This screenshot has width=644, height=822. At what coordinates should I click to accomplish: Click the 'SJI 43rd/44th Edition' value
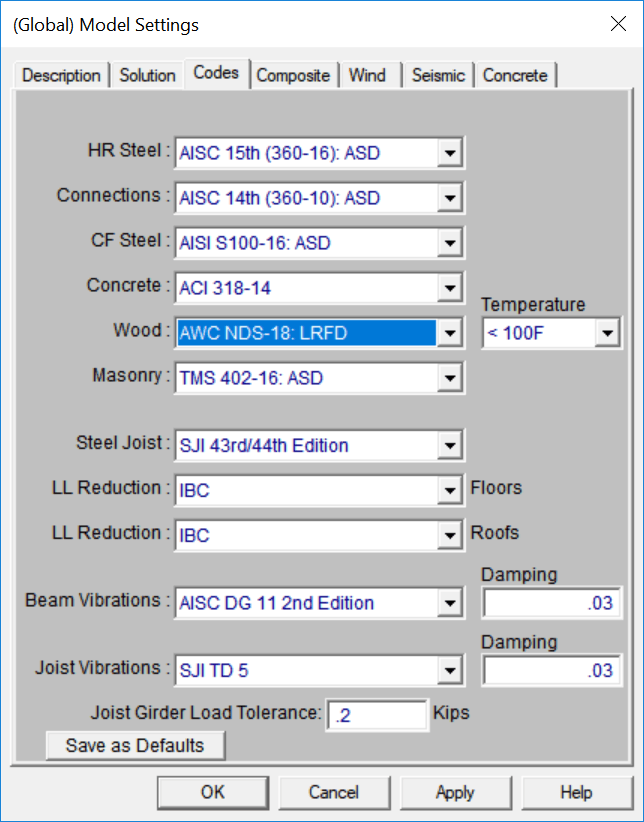click(x=264, y=446)
